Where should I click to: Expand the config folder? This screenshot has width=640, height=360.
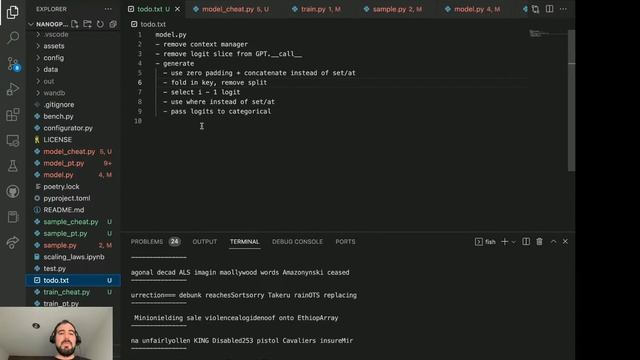[73, 58]
